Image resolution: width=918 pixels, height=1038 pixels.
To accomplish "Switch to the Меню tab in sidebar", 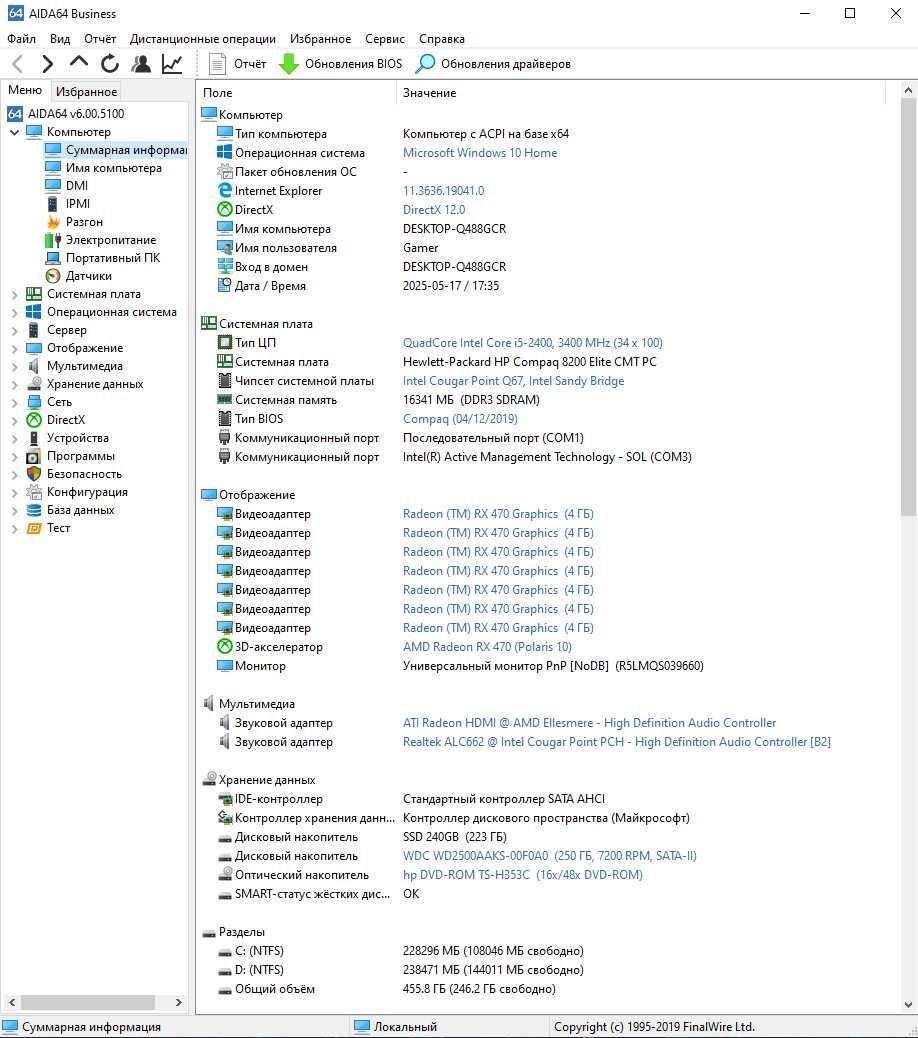I will pyautogui.click(x=25, y=90).
